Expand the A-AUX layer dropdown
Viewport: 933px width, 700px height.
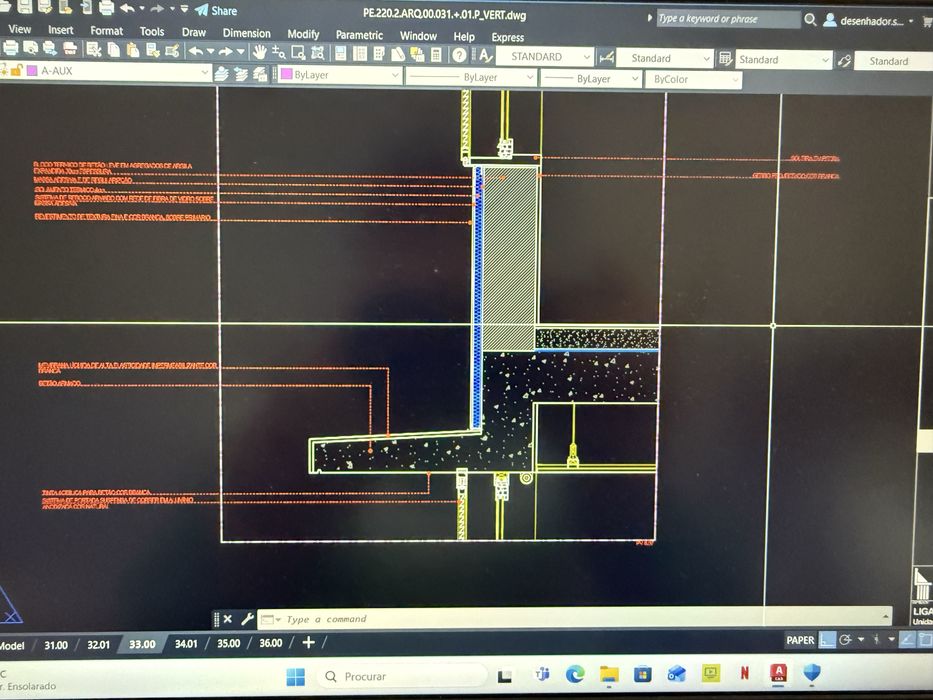click(205, 72)
